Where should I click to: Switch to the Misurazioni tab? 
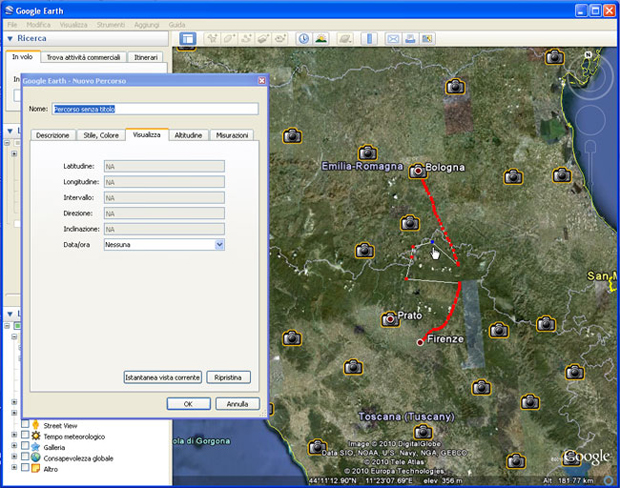click(232, 135)
